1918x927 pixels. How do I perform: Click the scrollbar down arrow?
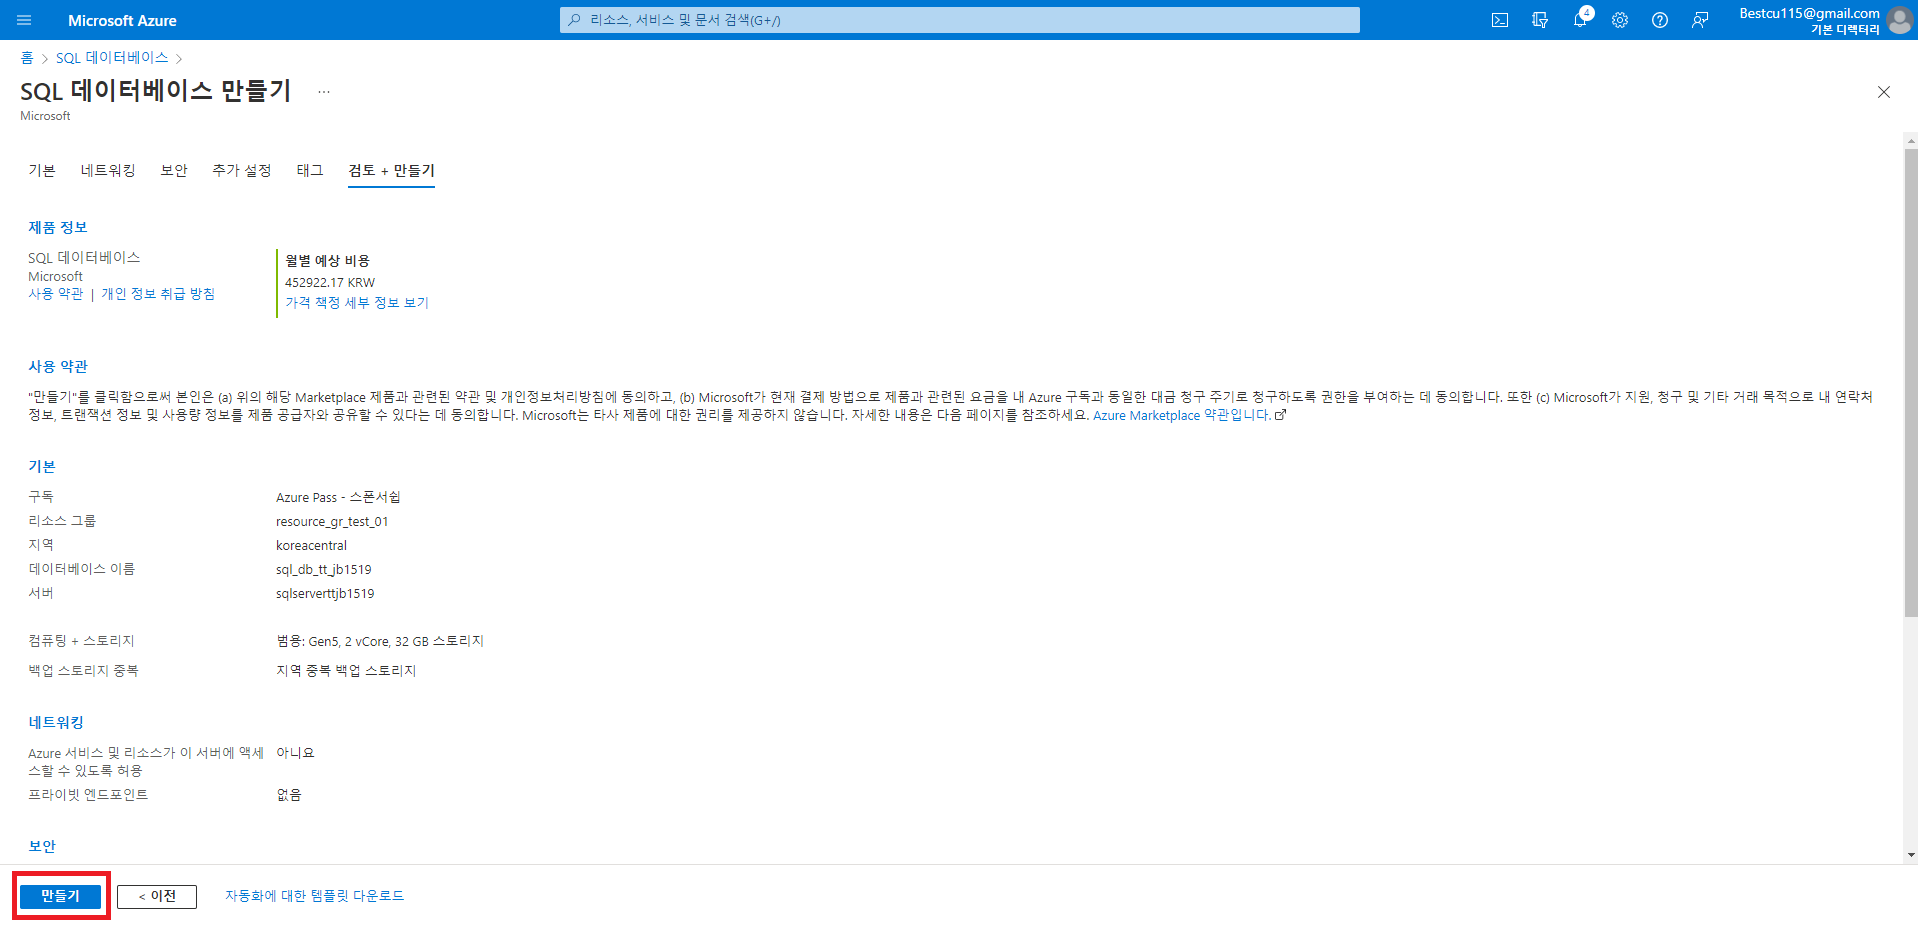(1911, 855)
